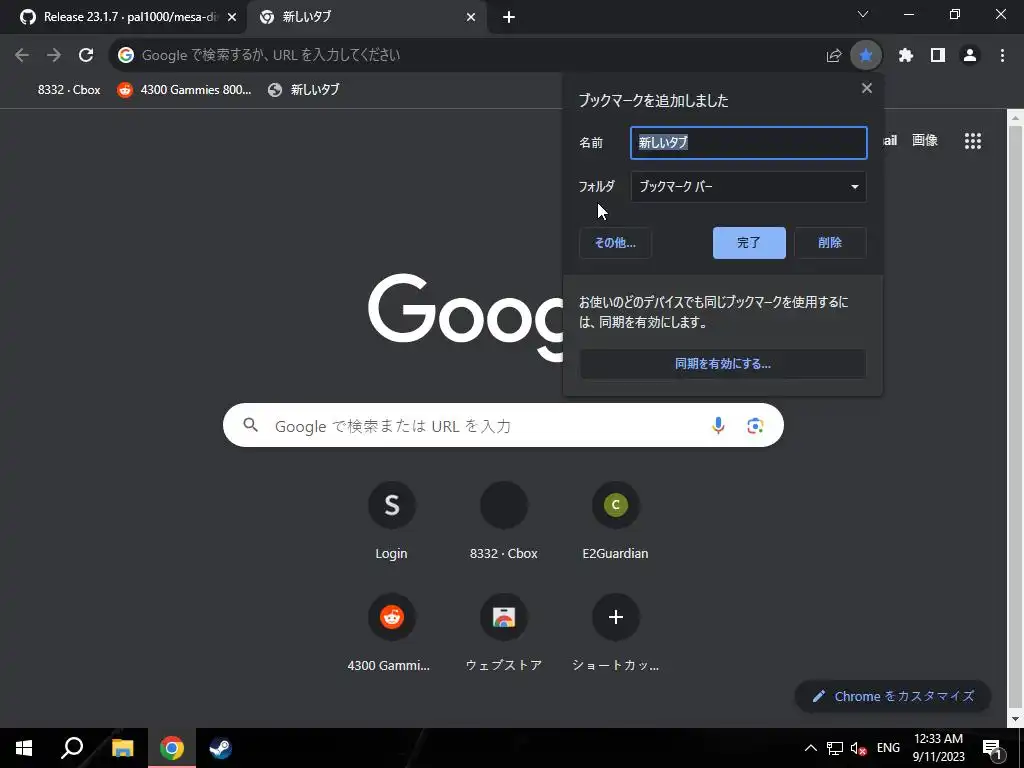Image resolution: width=1024 pixels, height=768 pixels.
Task: Reload the page
Action: pyautogui.click(x=86, y=55)
